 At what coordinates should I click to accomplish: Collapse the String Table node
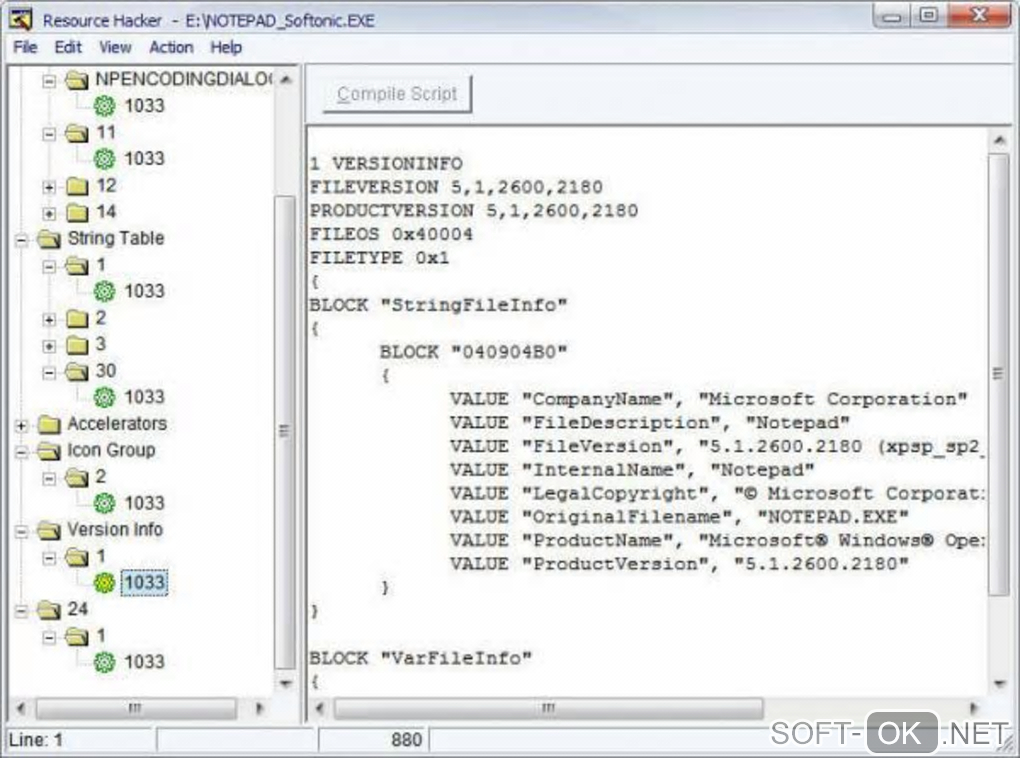click(x=21, y=240)
